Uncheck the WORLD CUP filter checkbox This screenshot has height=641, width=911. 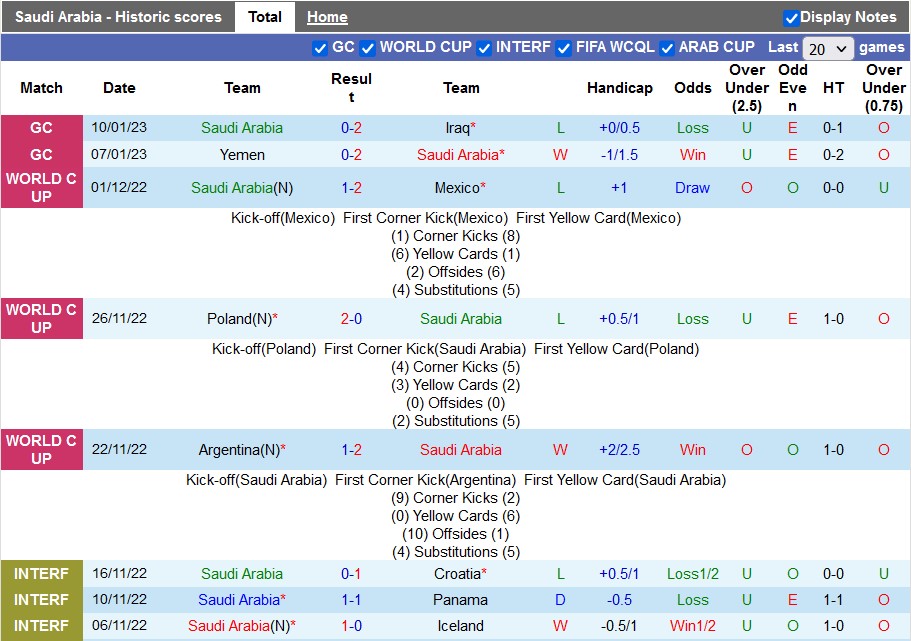tap(368, 48)
